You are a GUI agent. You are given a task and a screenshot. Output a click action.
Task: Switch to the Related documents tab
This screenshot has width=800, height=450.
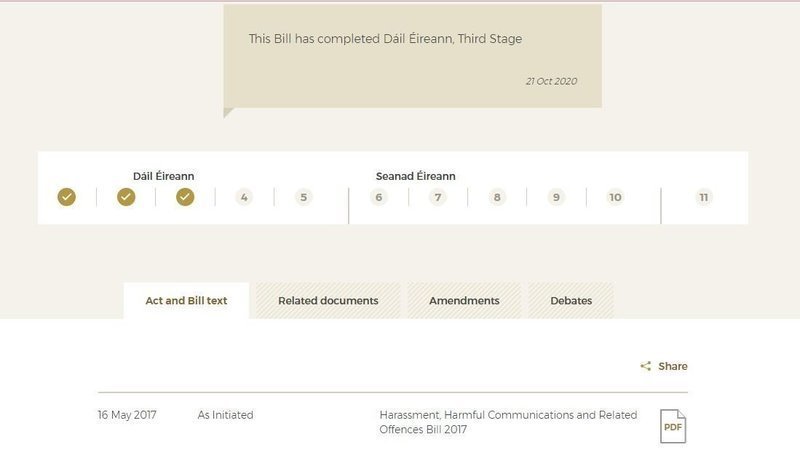(328, 301)
